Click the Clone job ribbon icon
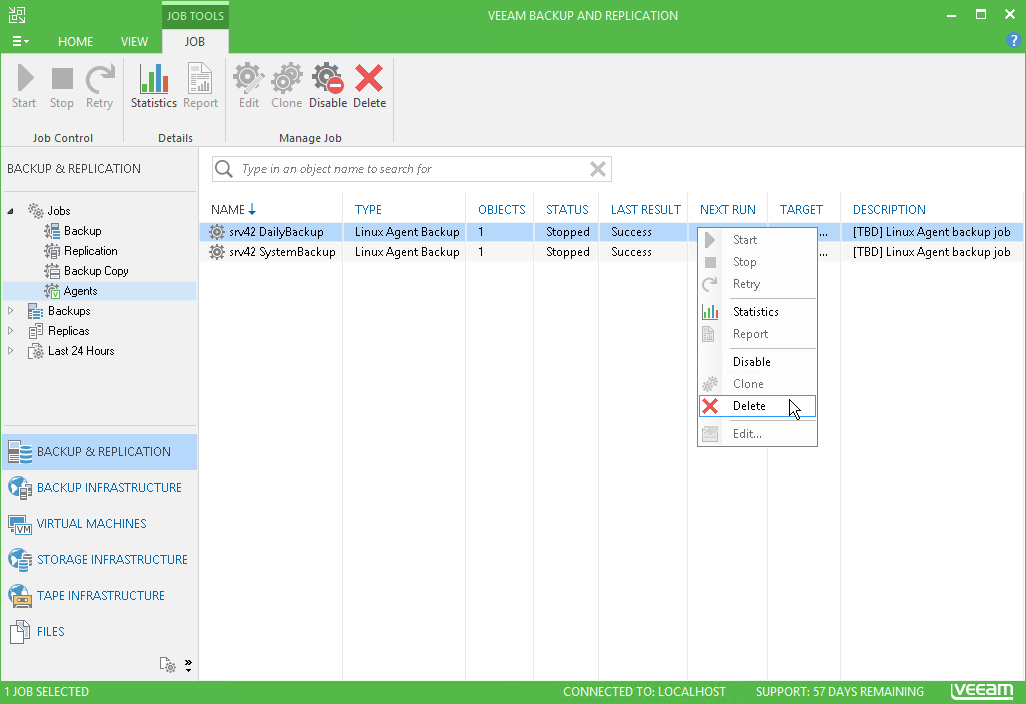Image resolution: width=1026 pixels, height=704 pixels. click(287, 86)
